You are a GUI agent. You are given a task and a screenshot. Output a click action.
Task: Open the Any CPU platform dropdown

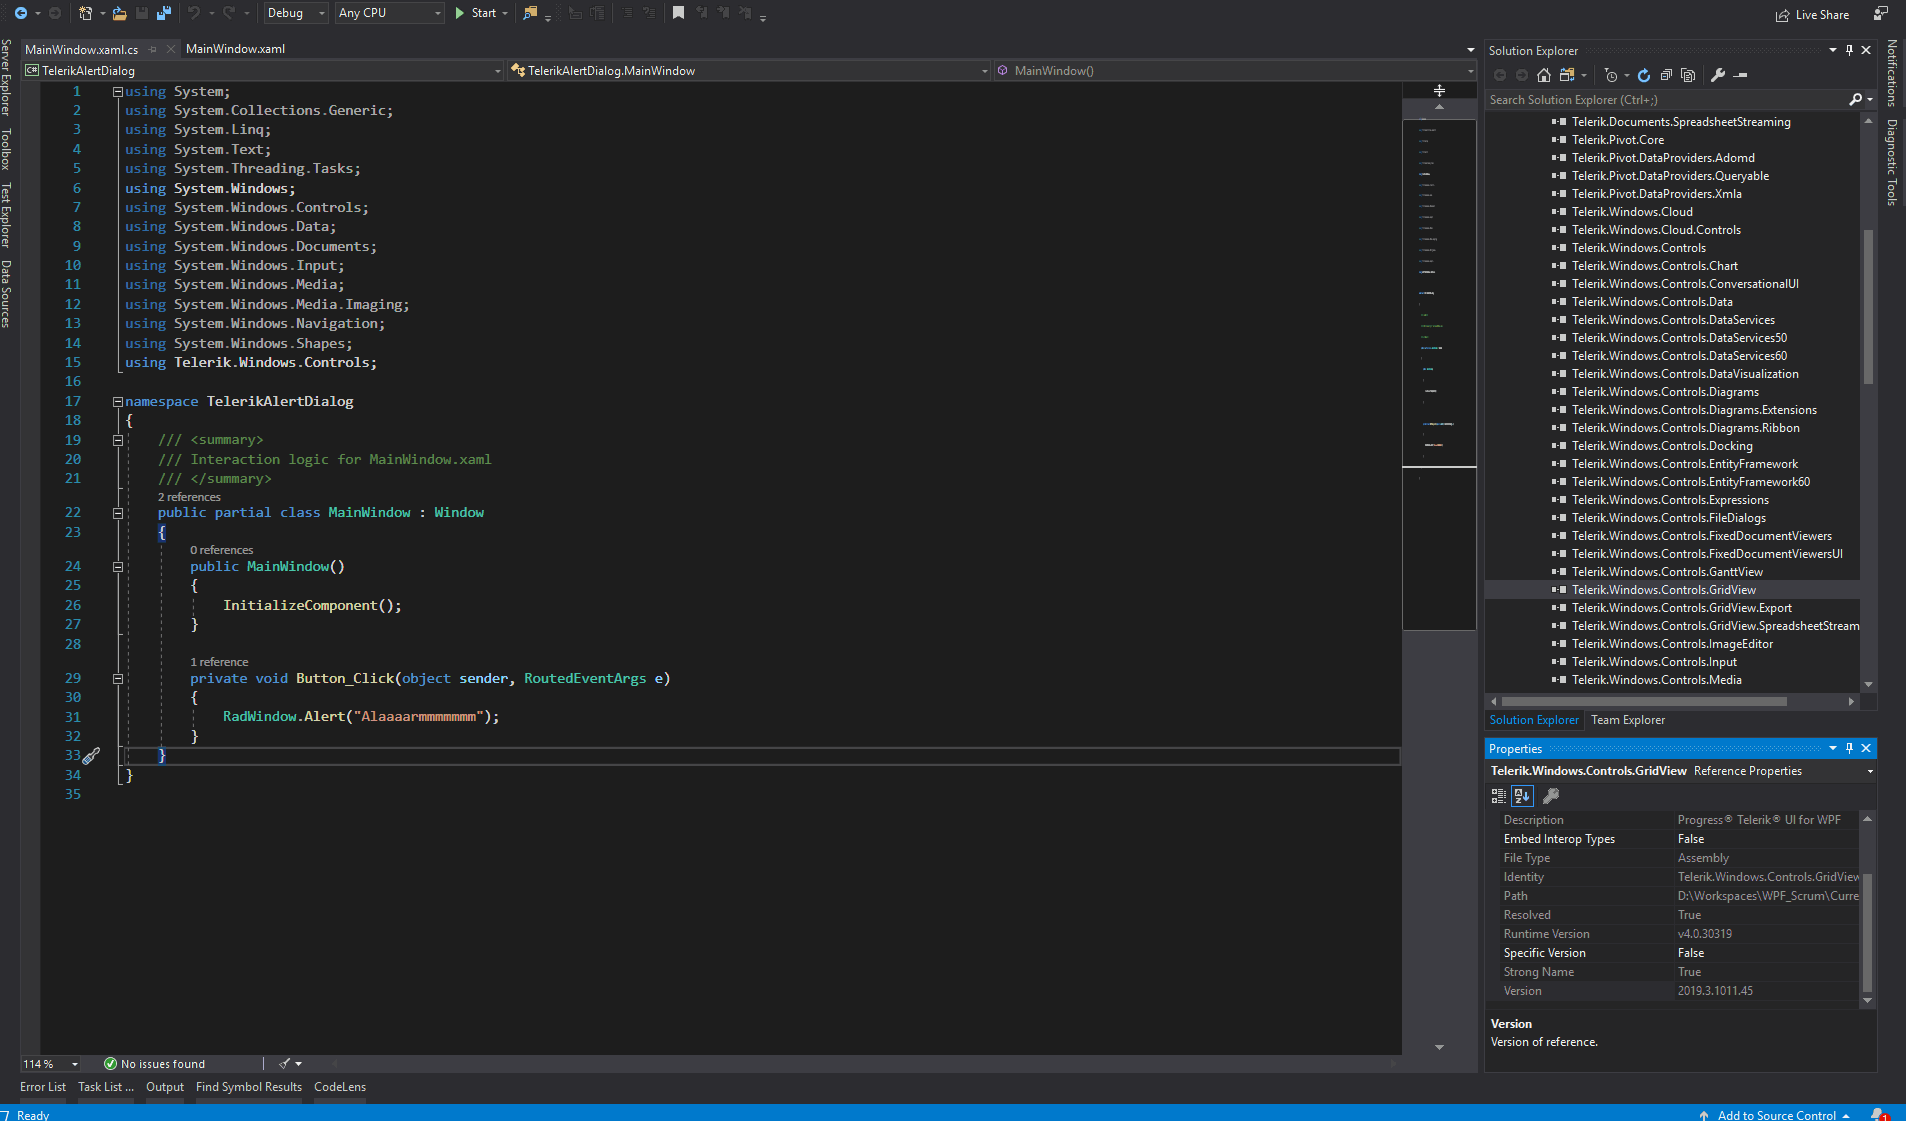pyautogui.click(x=389, y=13)
